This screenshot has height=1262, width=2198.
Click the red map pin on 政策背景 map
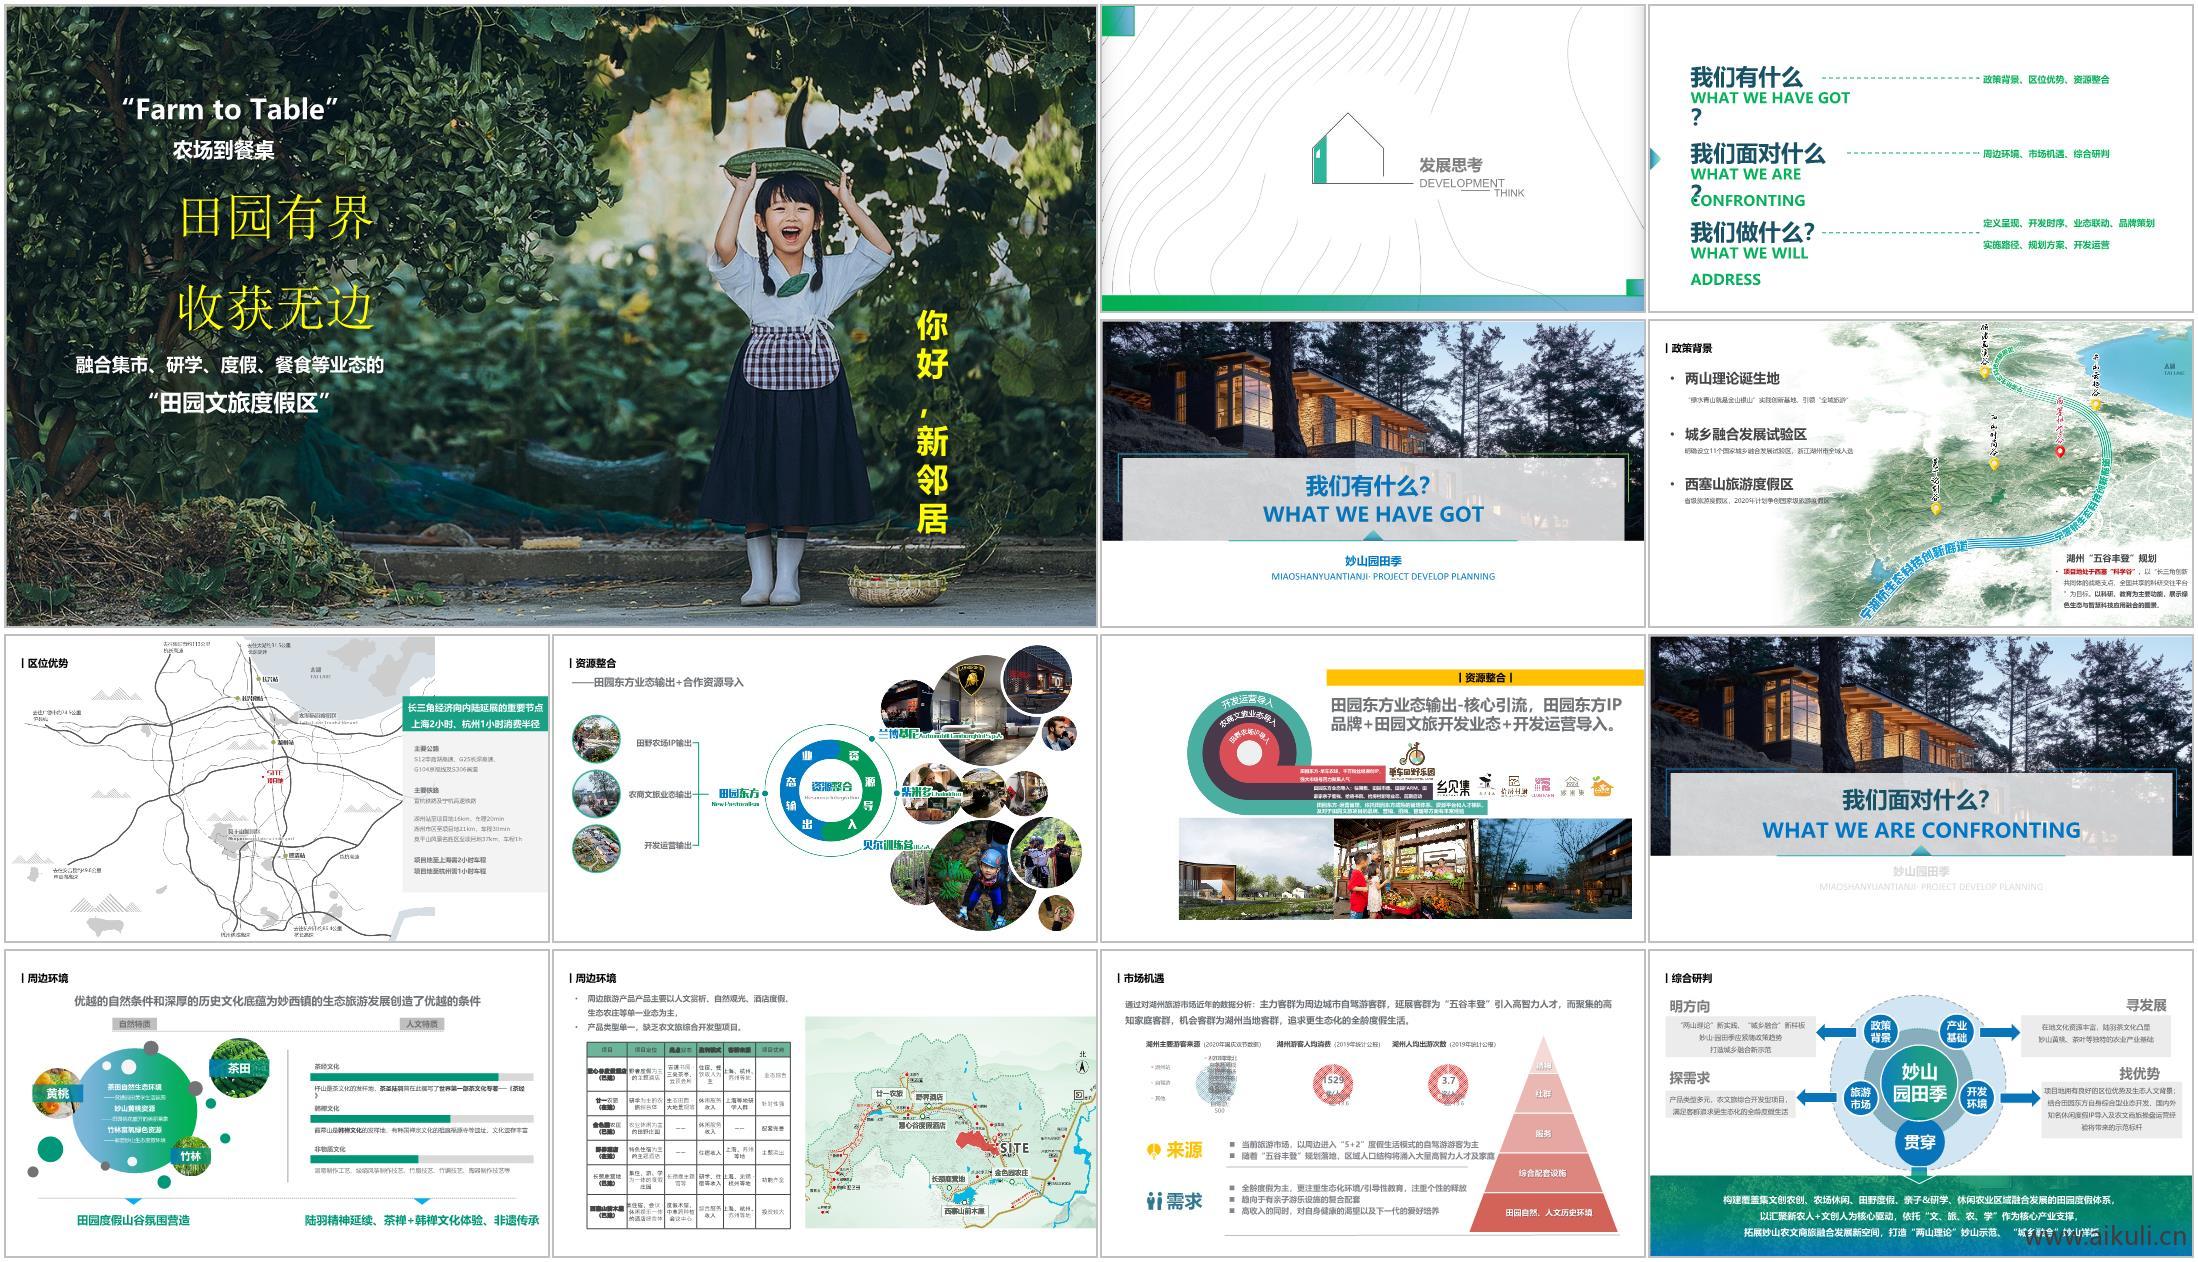2060,453
